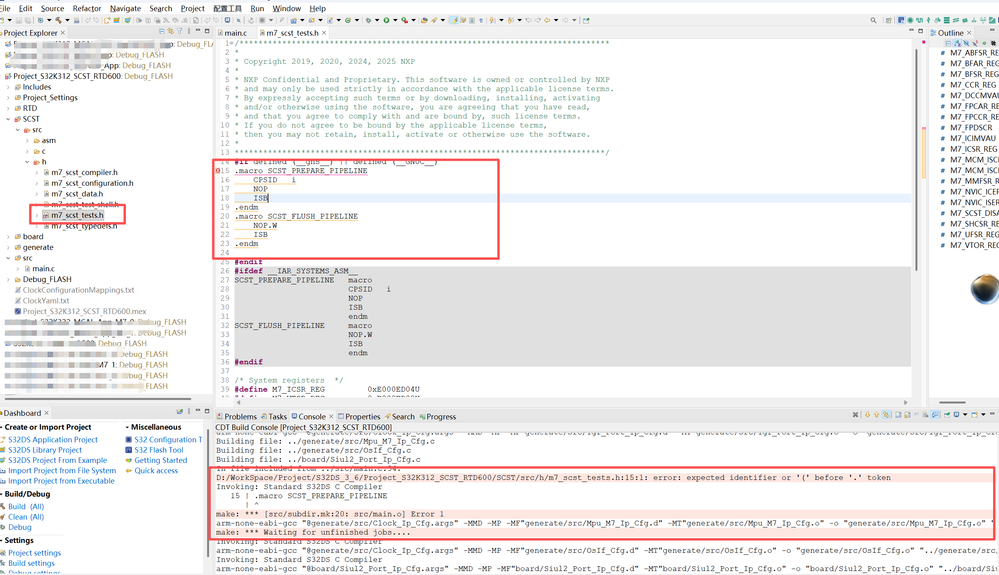Toggle hide fields button in Outline toolbar
Image resolution: width=999 pixels, height=575 pixels.
point(967,43)
